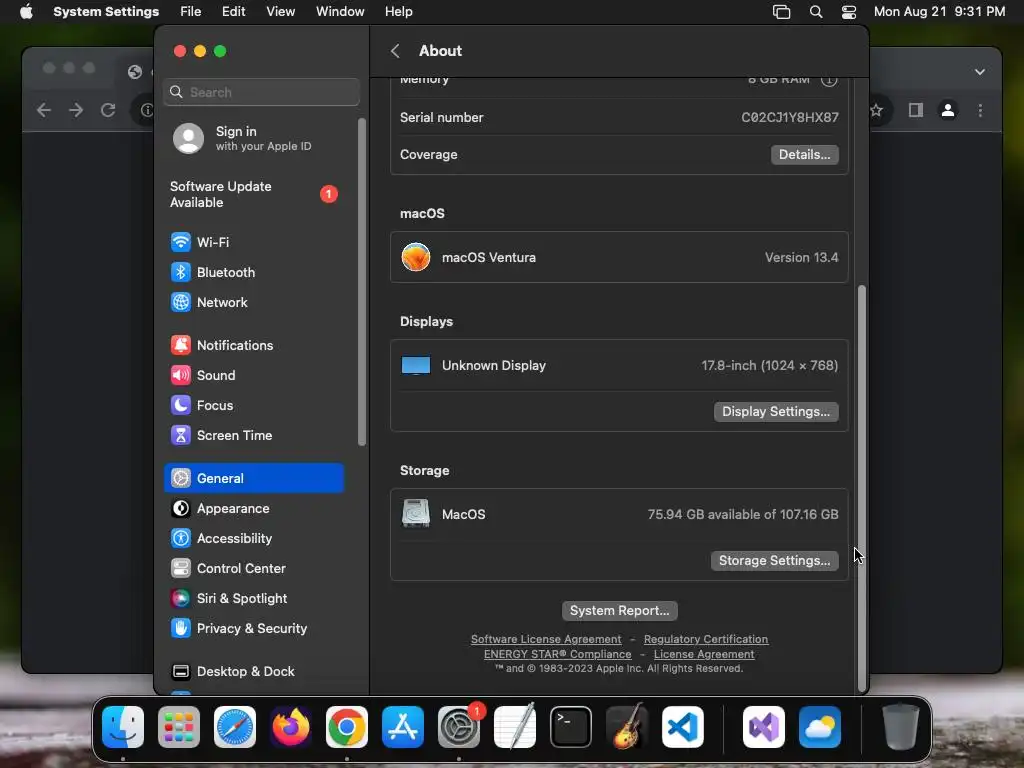Open Storage Settings
The width and height of the screenshot is (1024, 768).
pyautogui.click(x=775, y=560)
